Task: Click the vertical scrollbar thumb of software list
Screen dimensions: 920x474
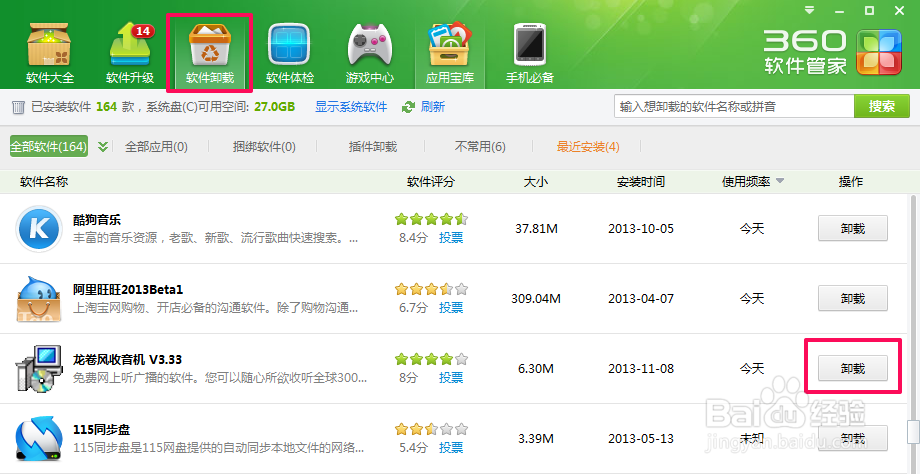Action: (x=913, y=432)
